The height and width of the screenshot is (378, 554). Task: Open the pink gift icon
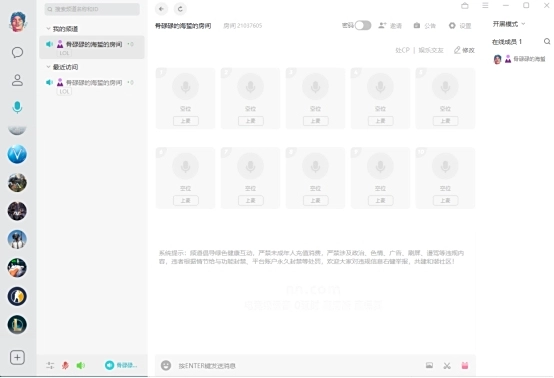(x=465, y=365)
